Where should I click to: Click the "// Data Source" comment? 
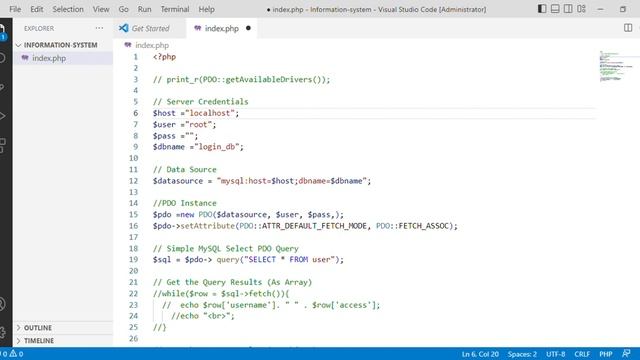point(184,169)
